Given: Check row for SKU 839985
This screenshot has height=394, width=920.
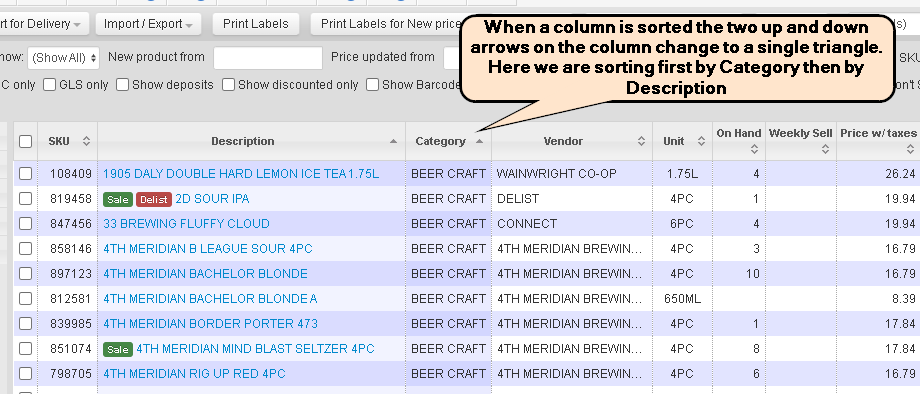Looking at the screenshot, I should point(25,324).
